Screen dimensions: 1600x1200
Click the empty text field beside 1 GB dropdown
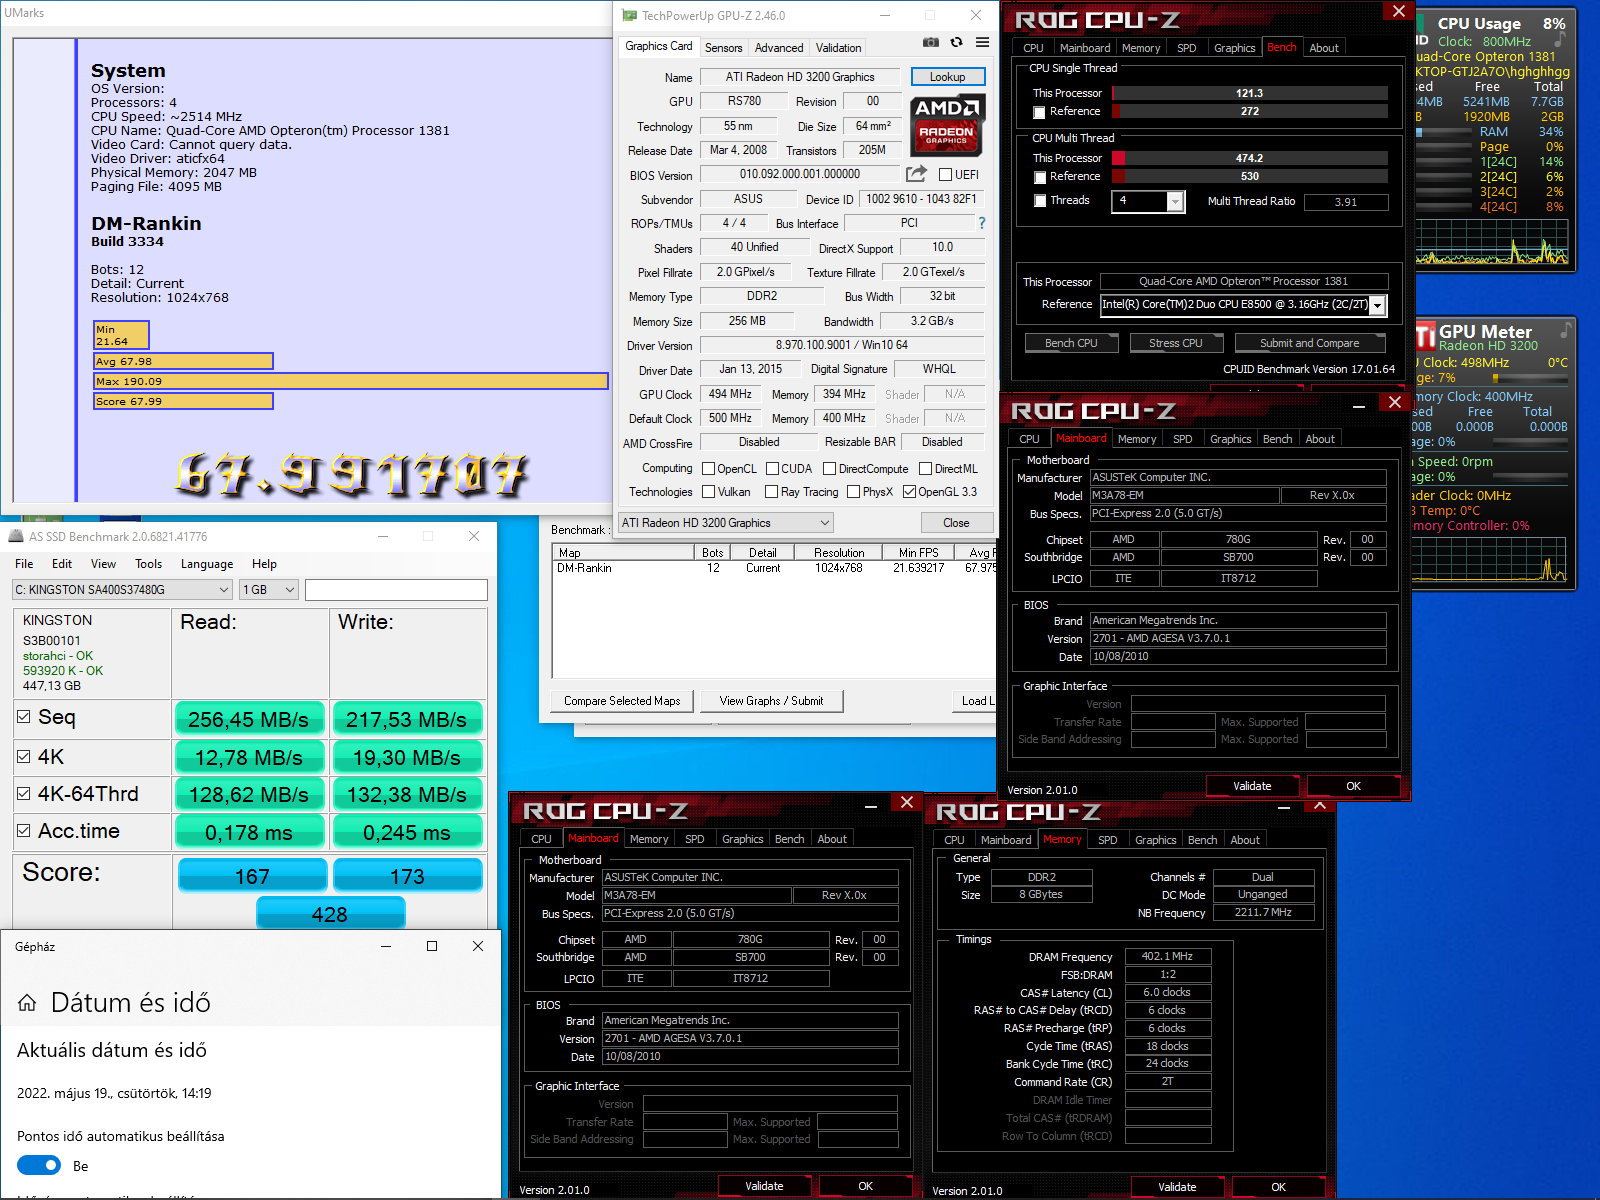[x=396, y=590]
